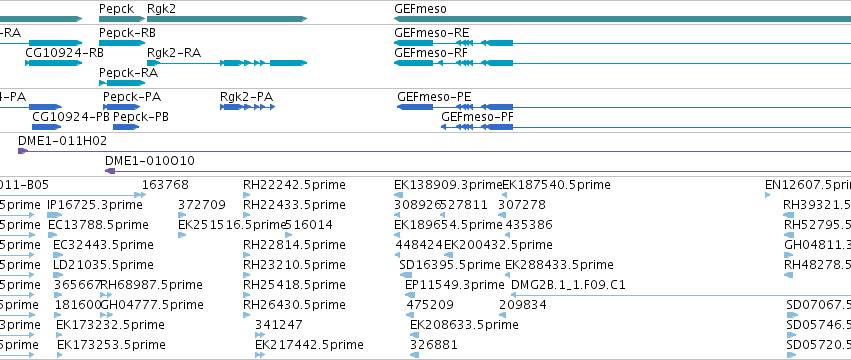Screen dimensions: 851x360
Task: Open EST EC32443.5prime
Action: pyautogui.click(x=103, y=245)
